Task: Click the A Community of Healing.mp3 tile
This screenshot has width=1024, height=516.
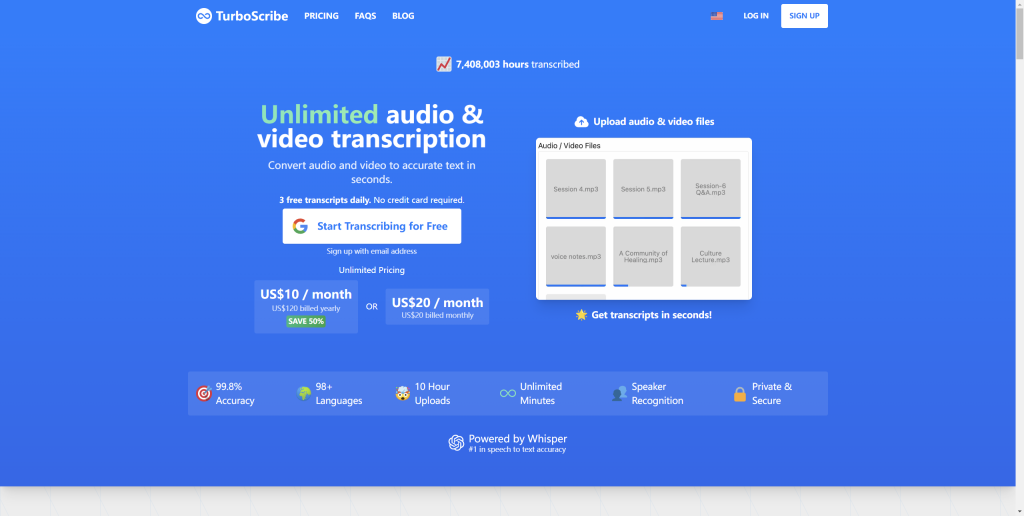Action: tap(643, 256)
